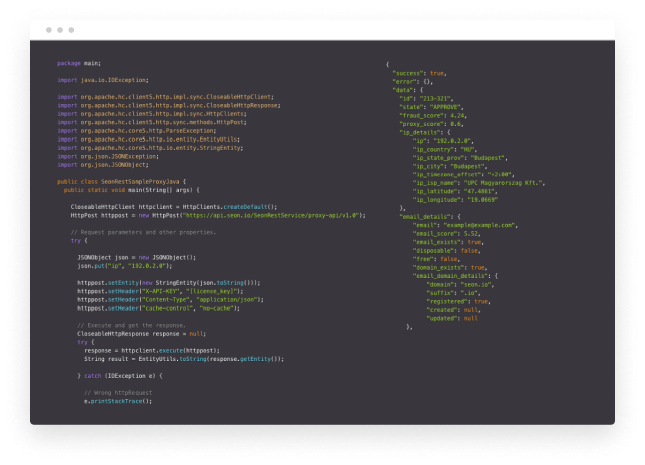Click the "registered": true line
The height and width of the screenshot is (465, 645).
tap(458, 301)
